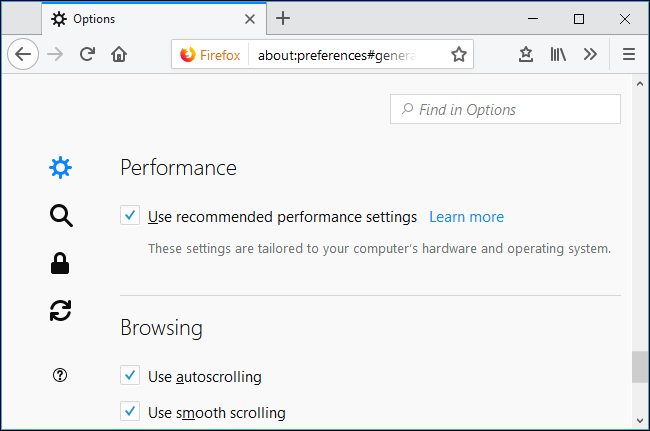The width and height of the screenshot is (650, 431).
Task: Toggle Use autoscrolling checkbox
Action: click(130, 376)
